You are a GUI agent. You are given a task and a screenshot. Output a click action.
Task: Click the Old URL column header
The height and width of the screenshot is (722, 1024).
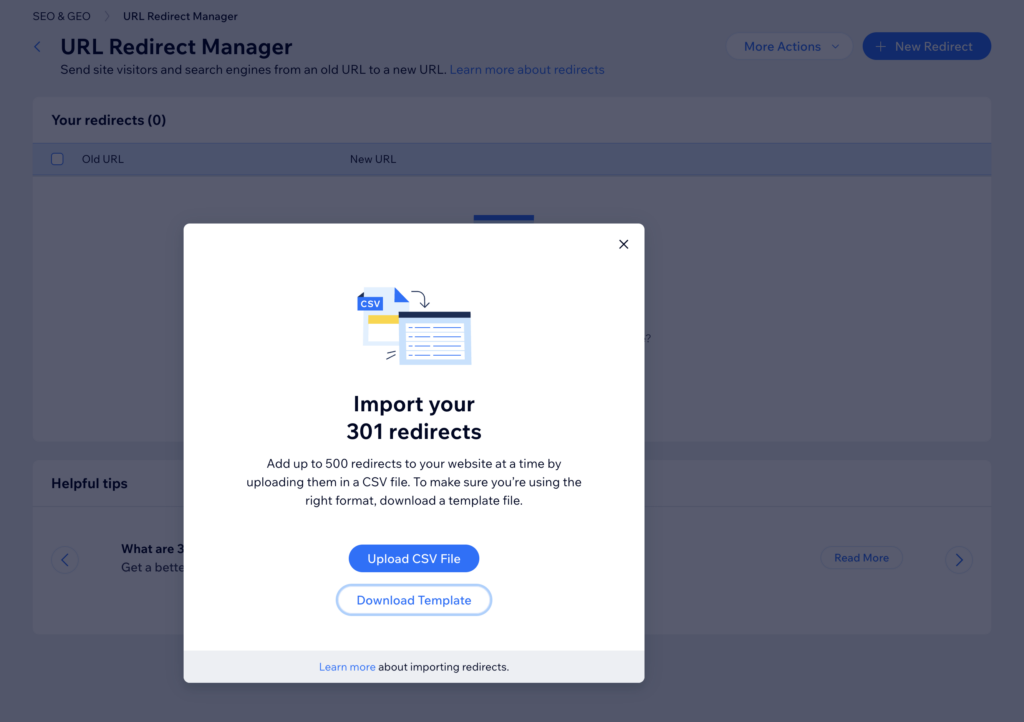point(102,158)
